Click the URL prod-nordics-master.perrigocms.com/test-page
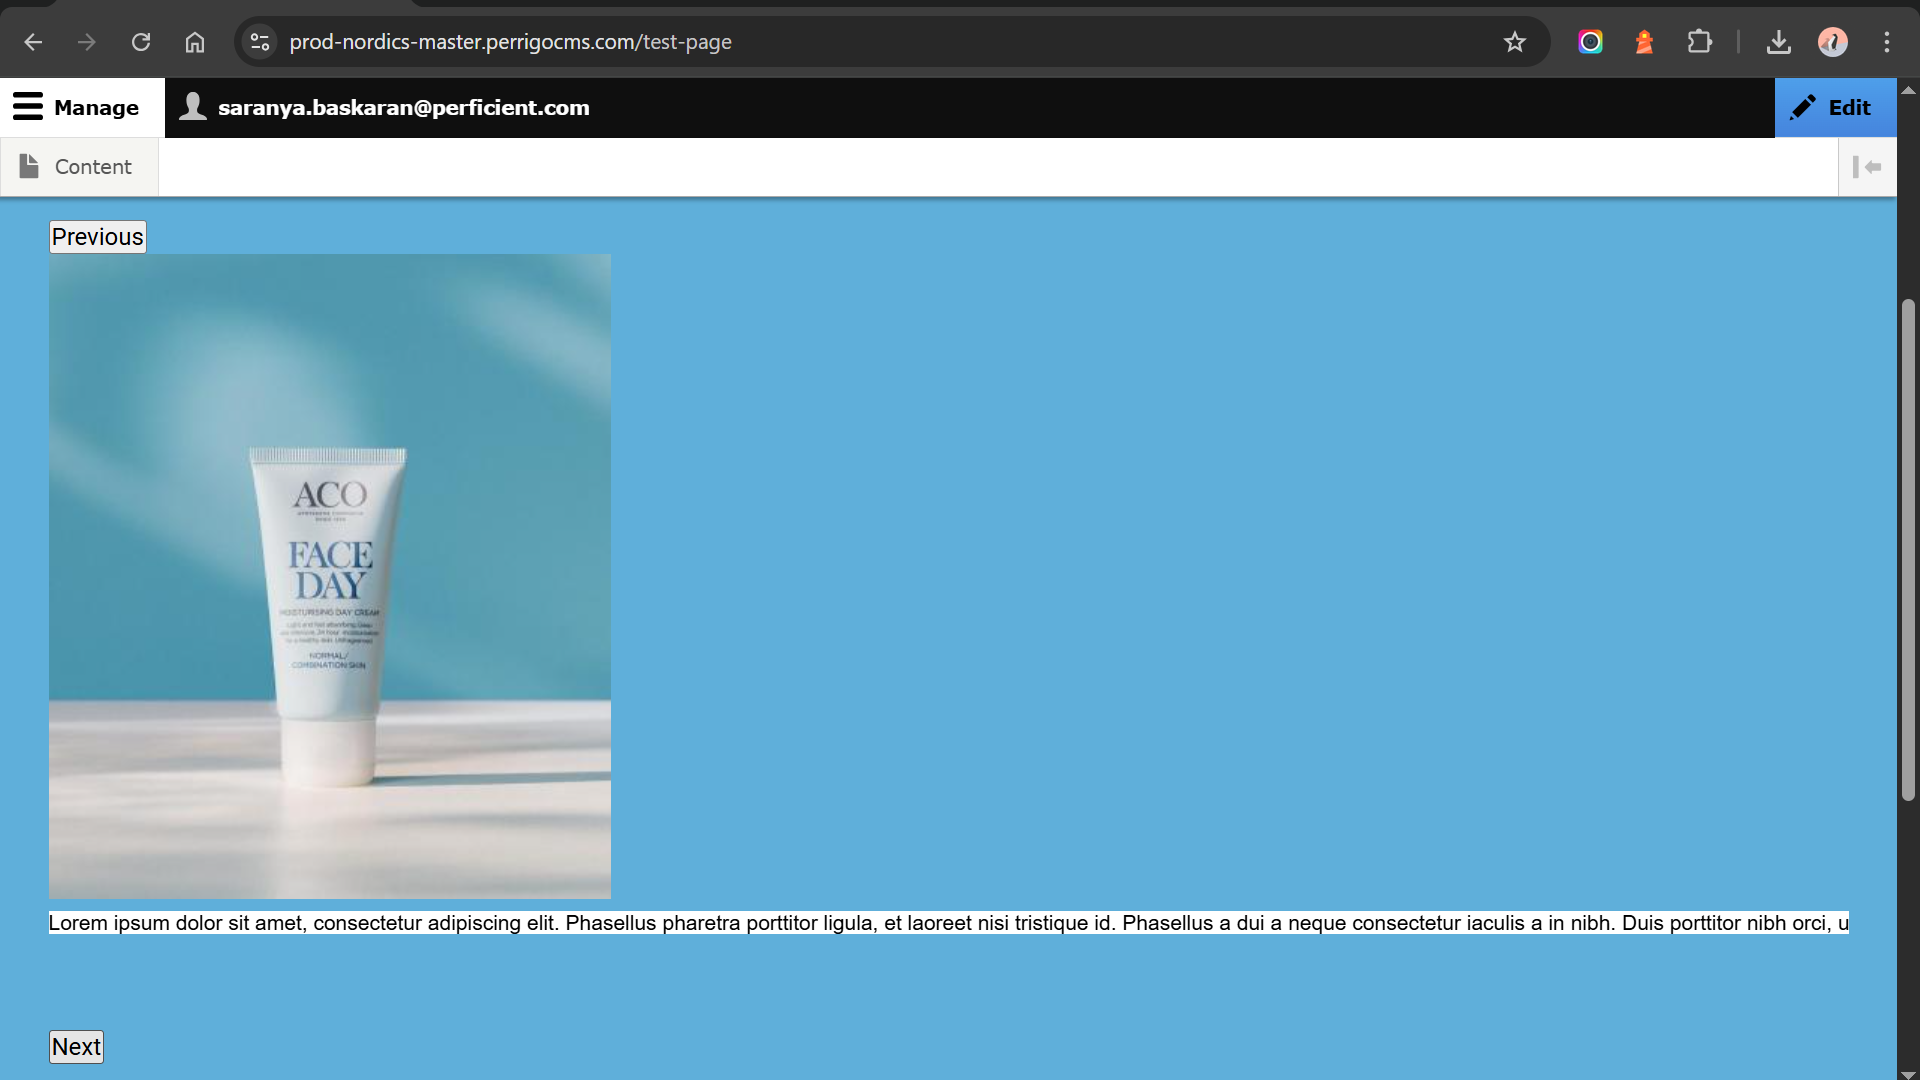The image size is (1920, 1080). pos(510,42)
